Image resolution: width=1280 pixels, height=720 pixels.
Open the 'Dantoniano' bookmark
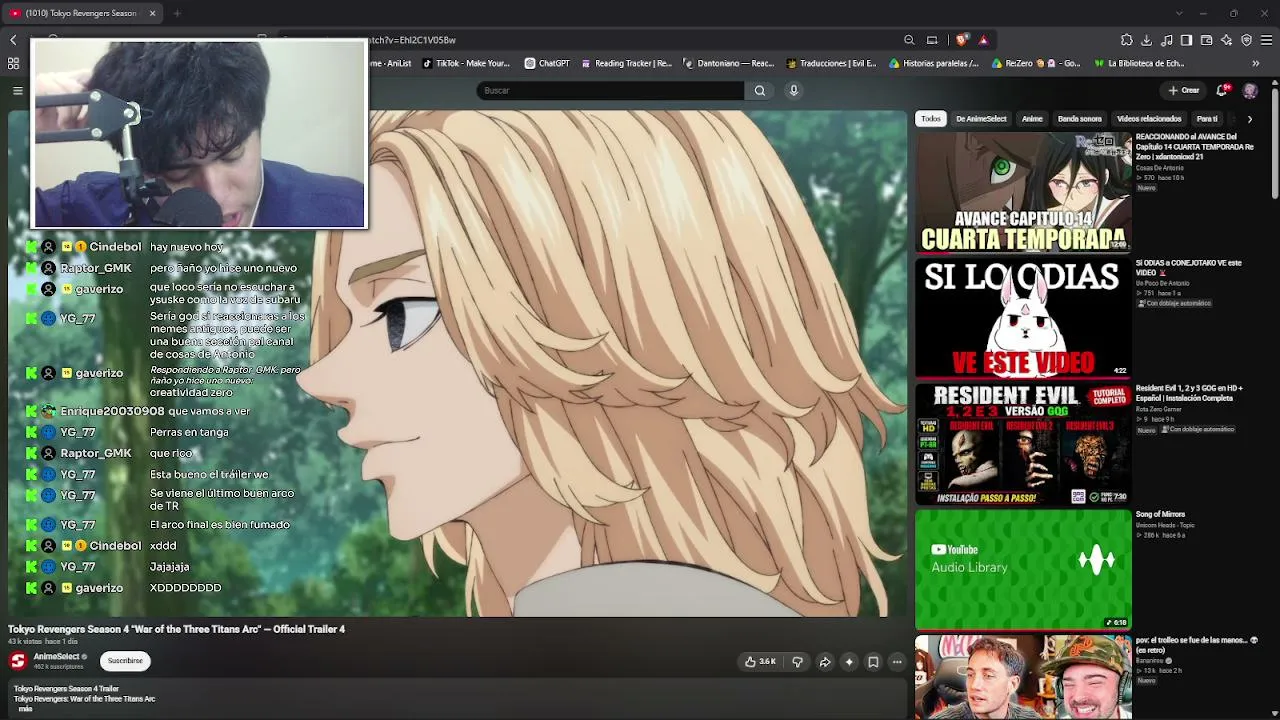click(x=729, y=63)
